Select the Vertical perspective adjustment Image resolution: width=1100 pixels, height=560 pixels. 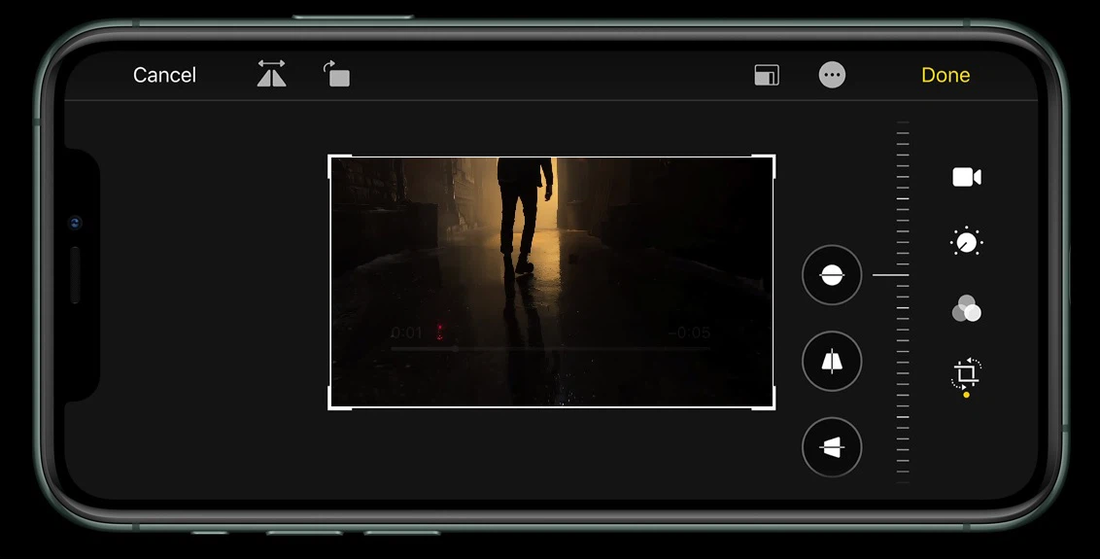(832, 361)
